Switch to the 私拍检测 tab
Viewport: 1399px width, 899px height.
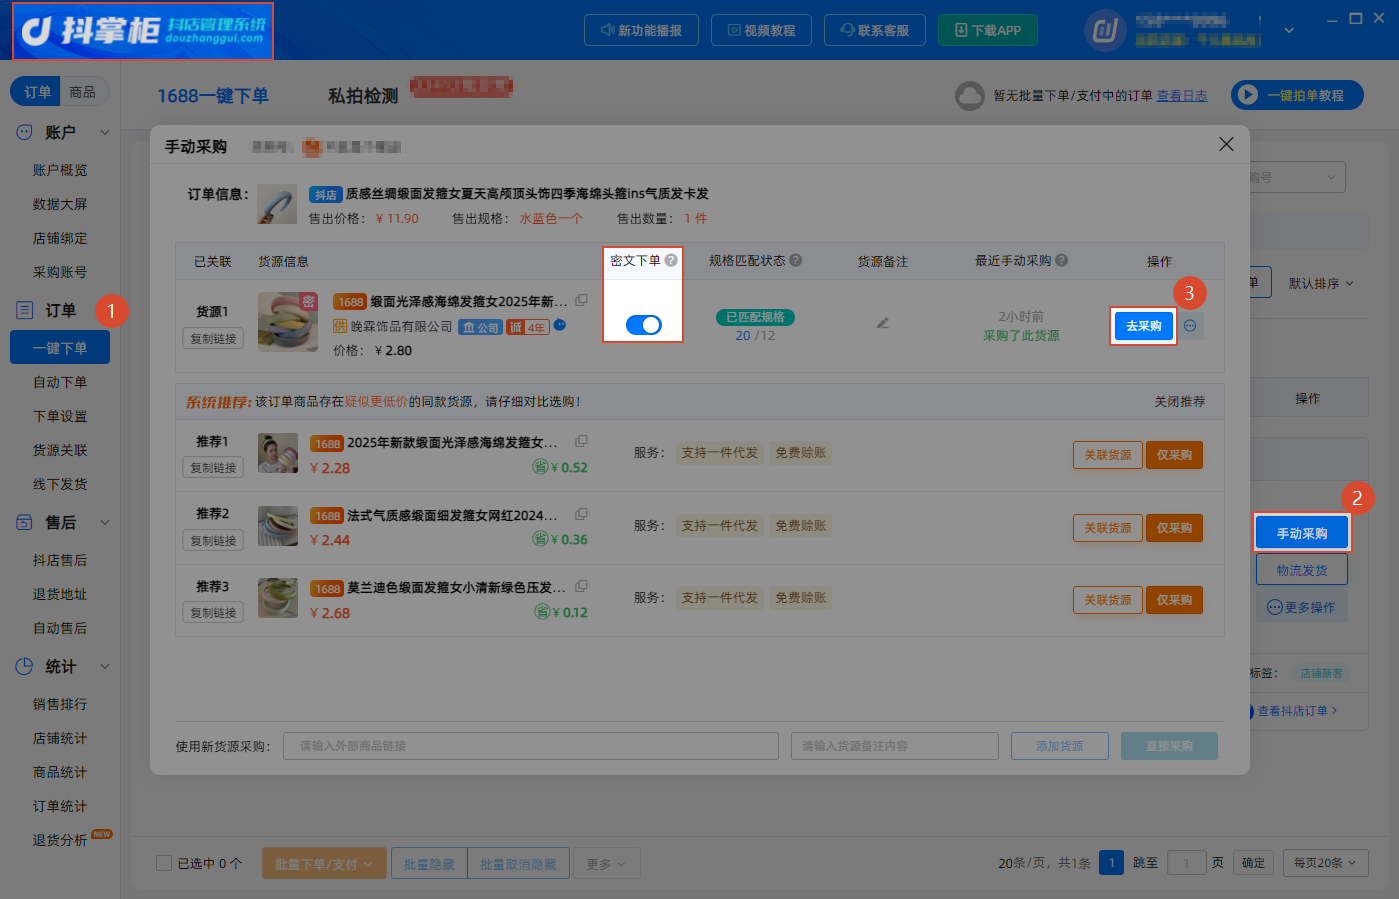[x=363, y=96]
